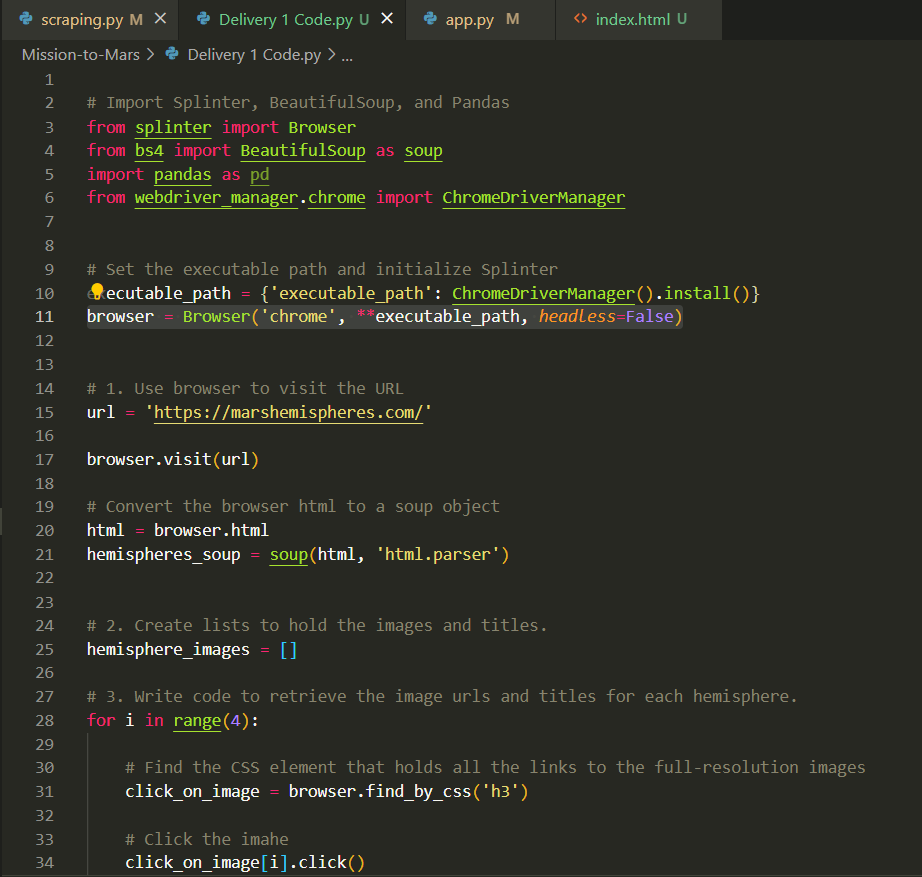
Task: Click 'click_on_image[i].click()' on line 34
Action: [x=245, y=863]
